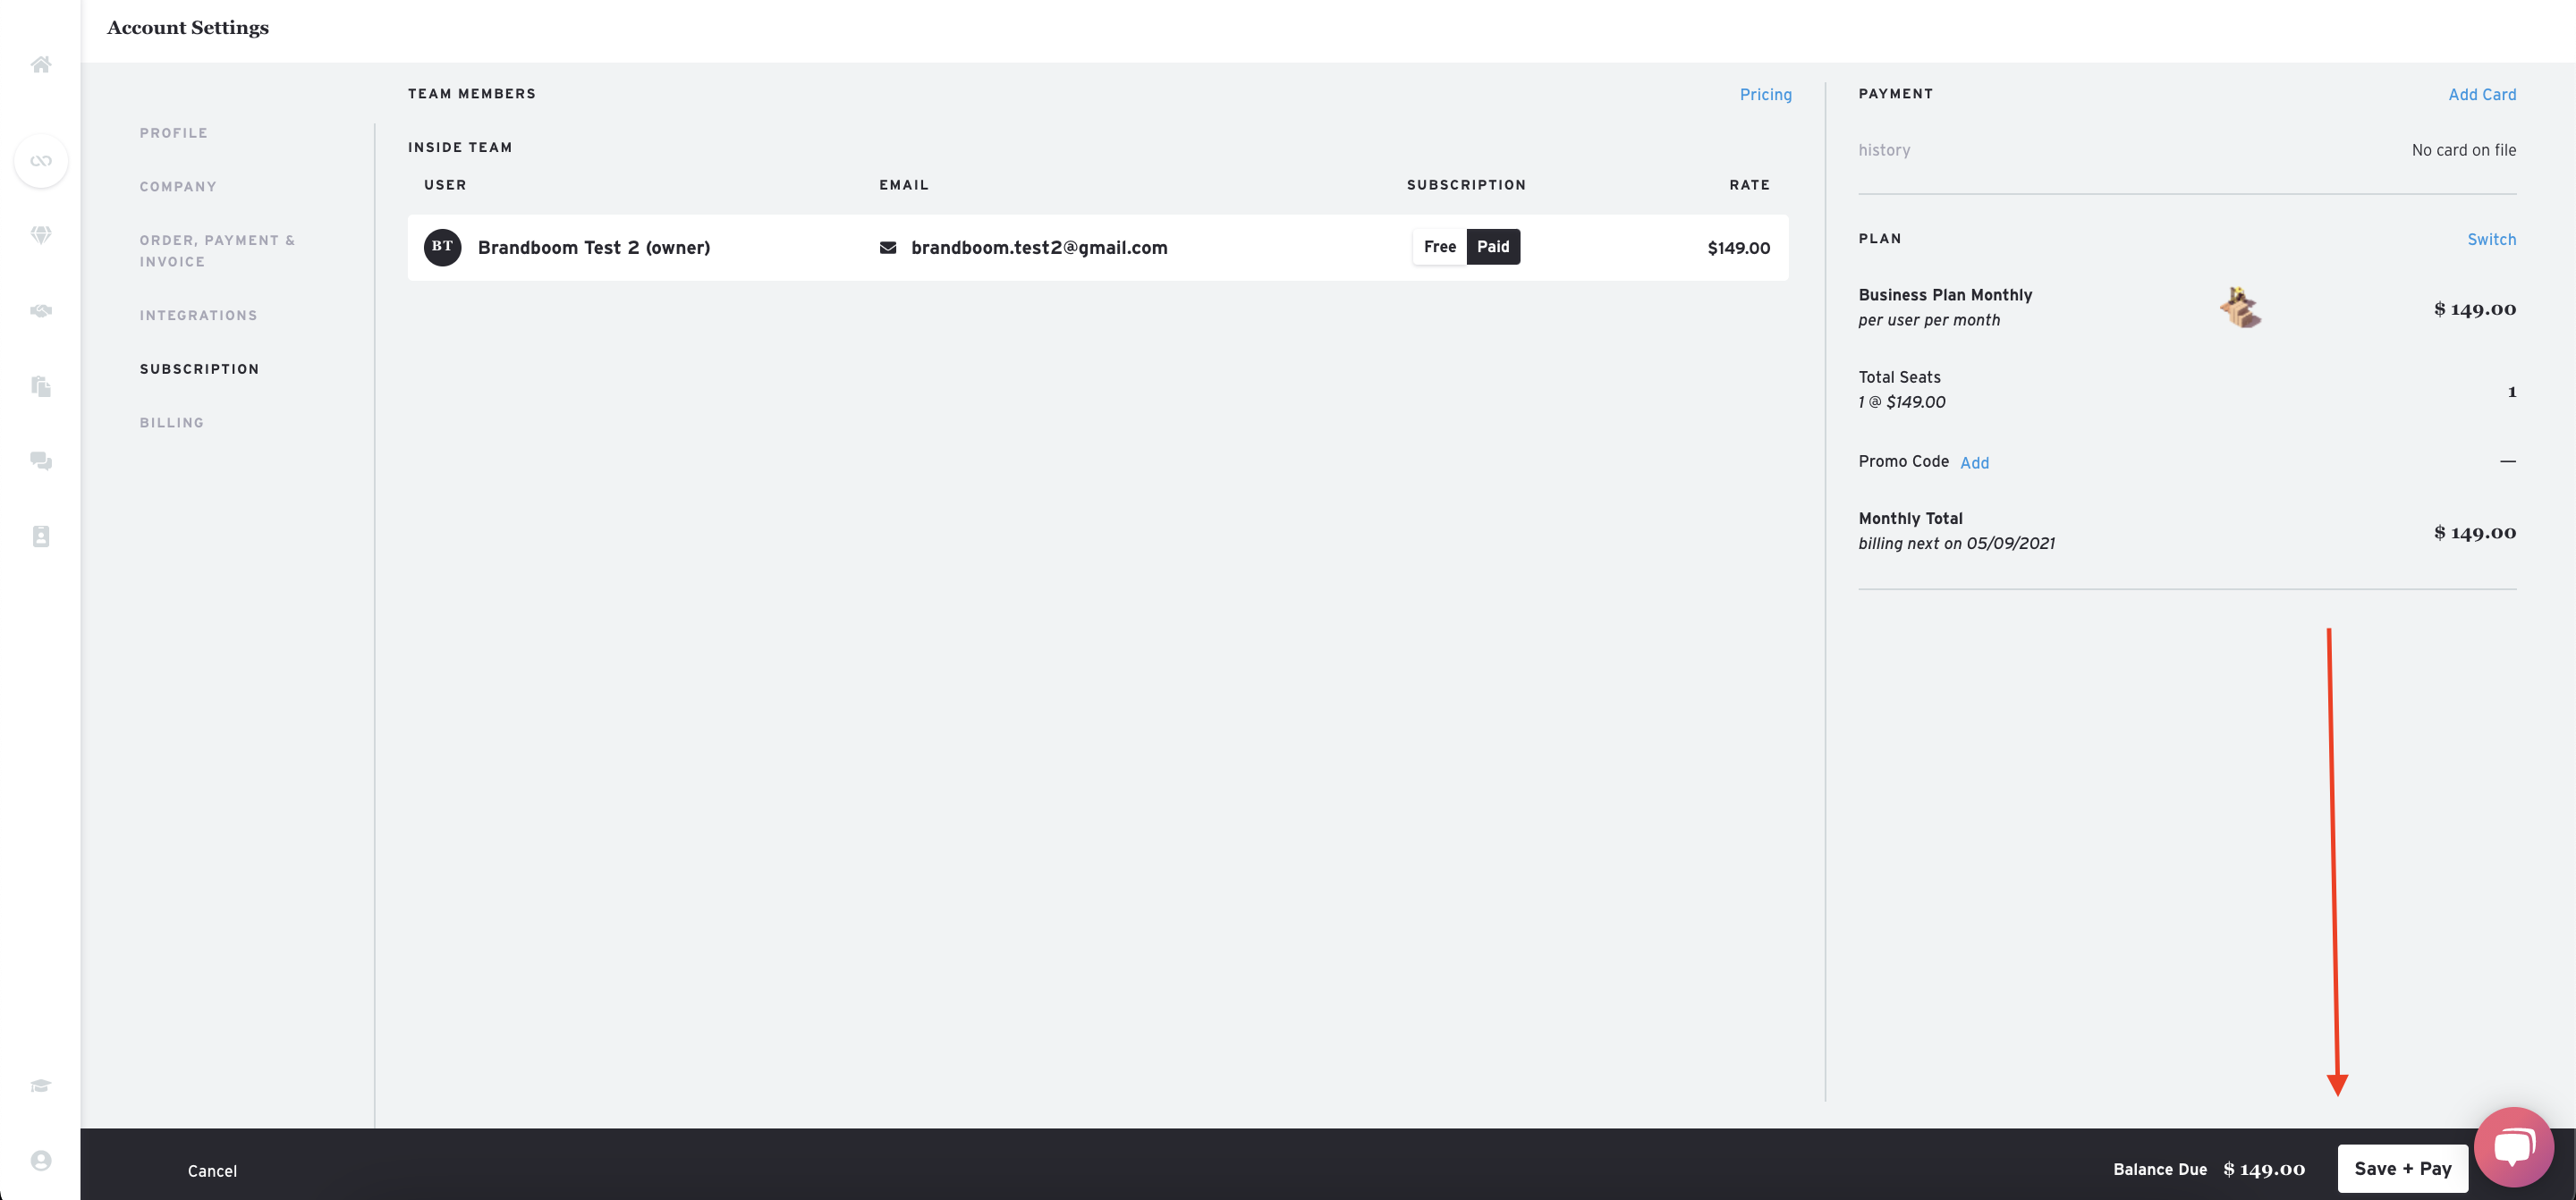Click the Monthly Total label
This screenshot has width=2576, height=1200.
(x=1910, y=519)
